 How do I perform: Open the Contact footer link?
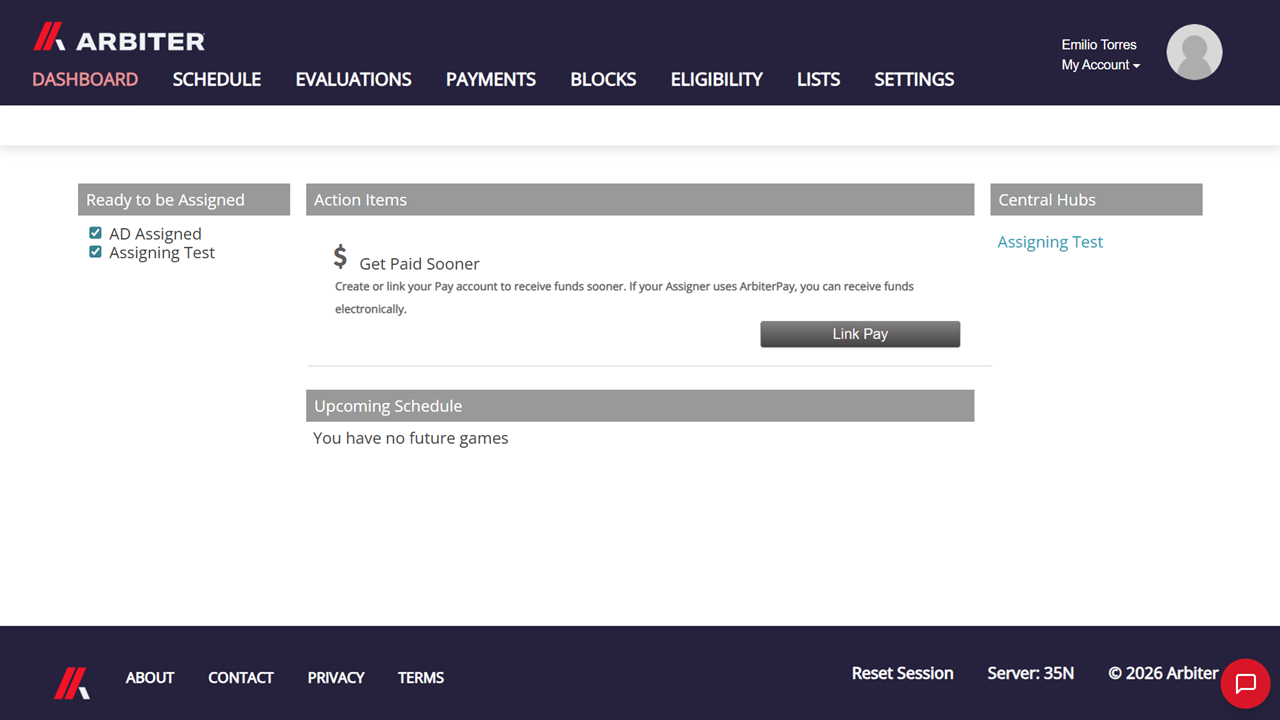[x=241, y=678]
